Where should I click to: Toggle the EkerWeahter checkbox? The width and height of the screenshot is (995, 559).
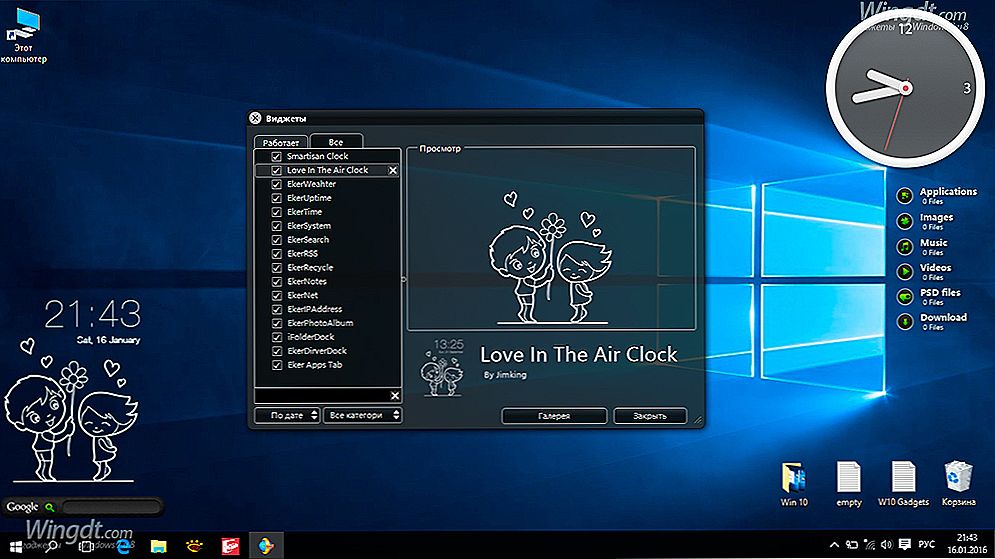coord(277,184)
